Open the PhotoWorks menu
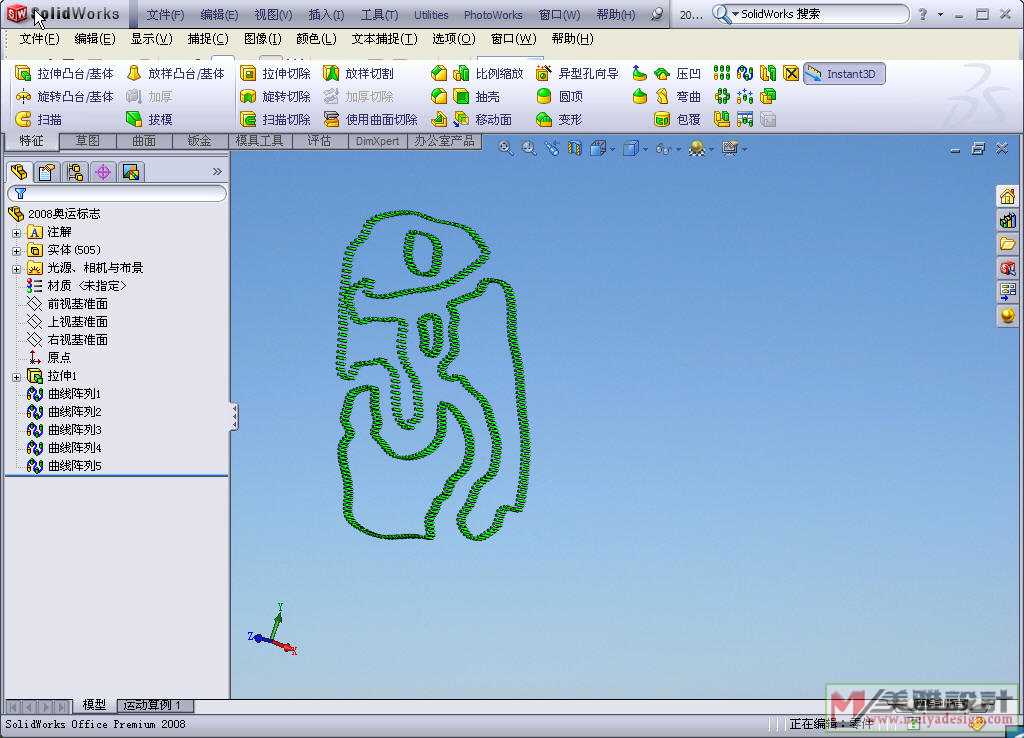 [493, 14]
